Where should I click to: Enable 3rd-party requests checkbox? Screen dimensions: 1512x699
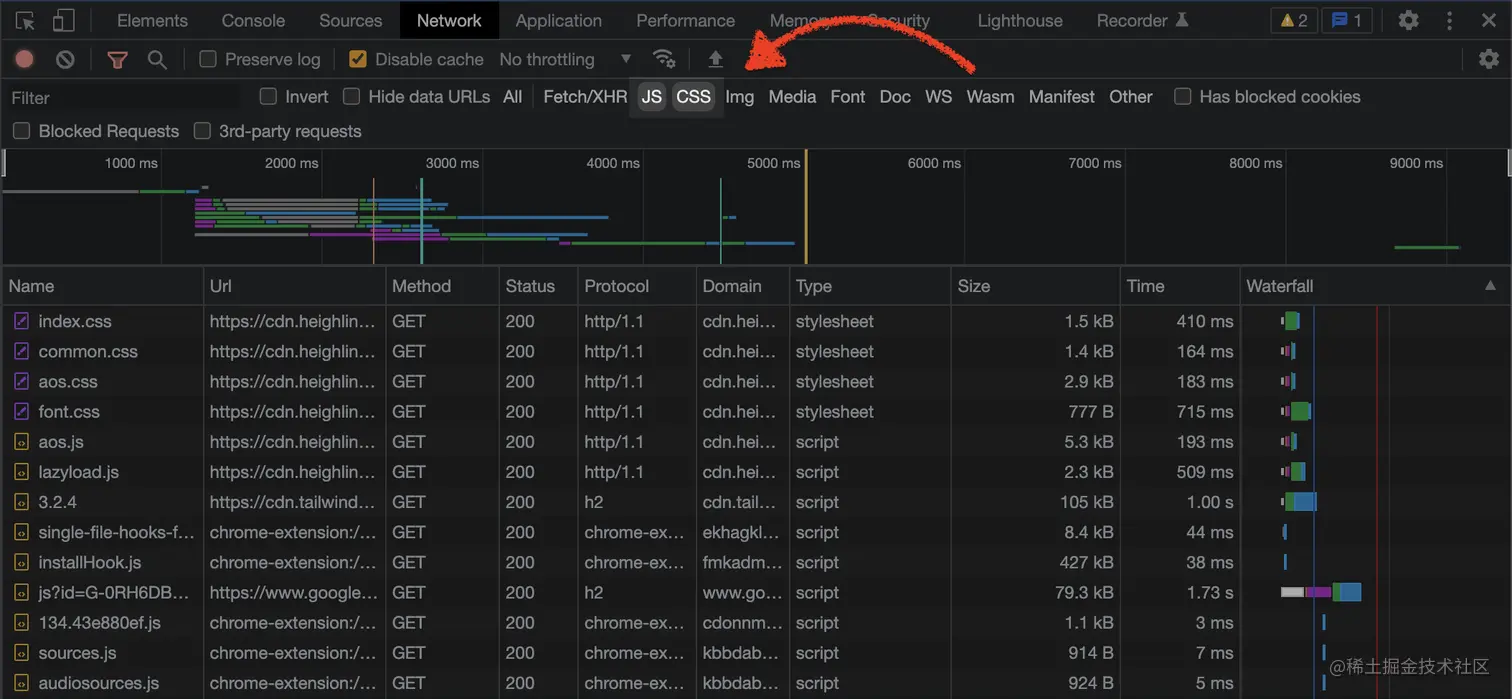point(202,131)
